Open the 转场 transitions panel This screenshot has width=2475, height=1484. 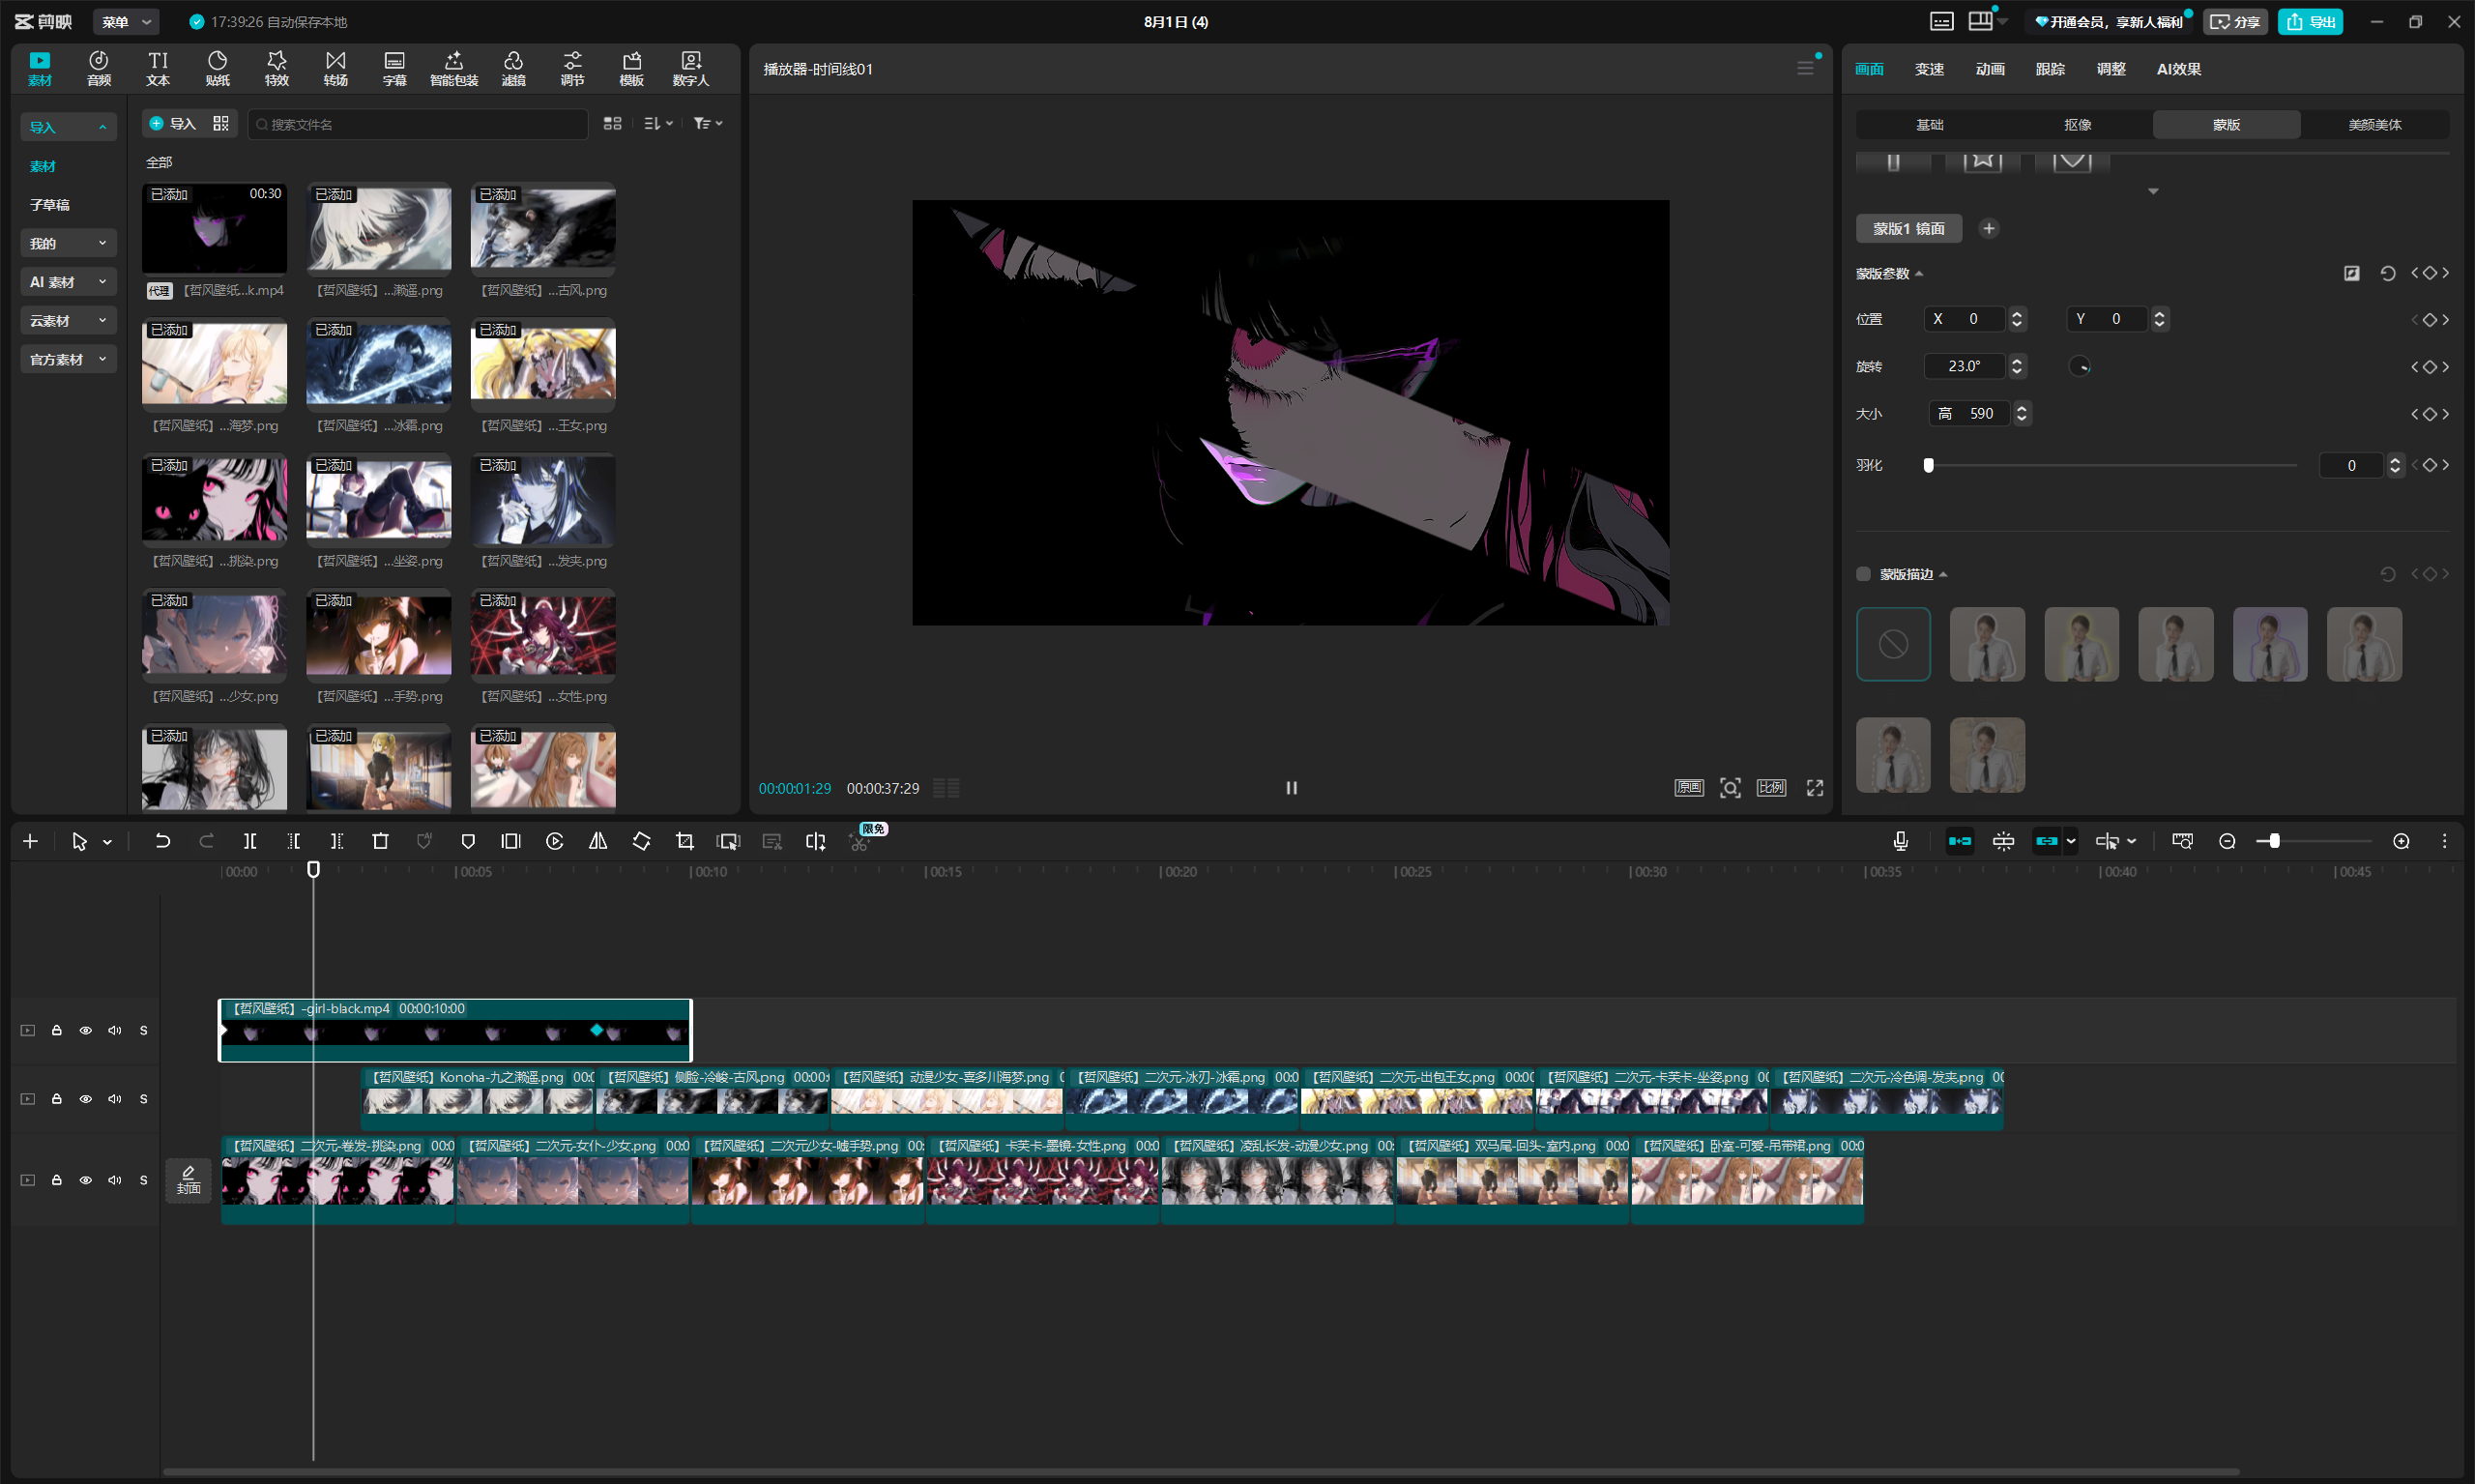pyautogui.click(x=336, y=68)
